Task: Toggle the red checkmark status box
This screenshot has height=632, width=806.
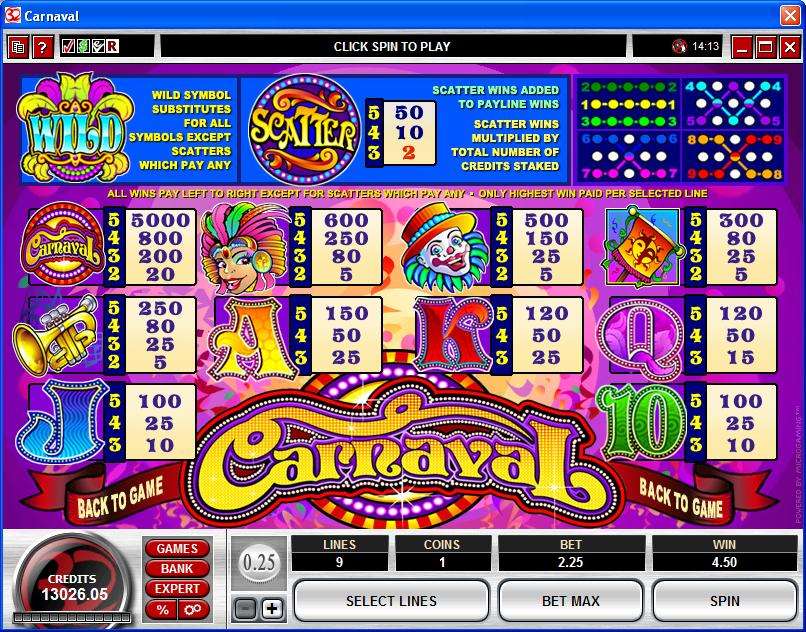Action: (68, 47)
